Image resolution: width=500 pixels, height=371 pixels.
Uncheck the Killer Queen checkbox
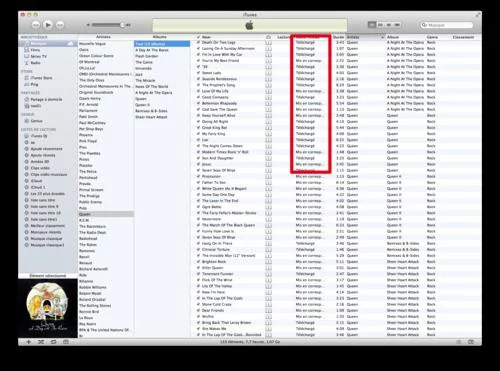coord(198,268)
